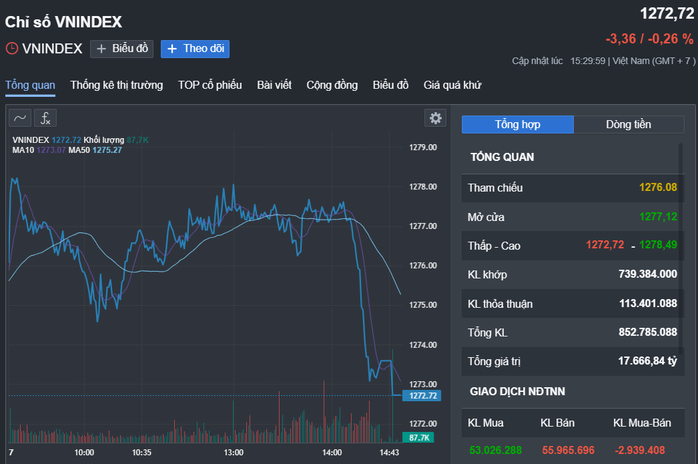Screen dimensions: 698x464
Task: Click the Chỉ số VNINDEX page title
Action: click(x=63, y=22)
